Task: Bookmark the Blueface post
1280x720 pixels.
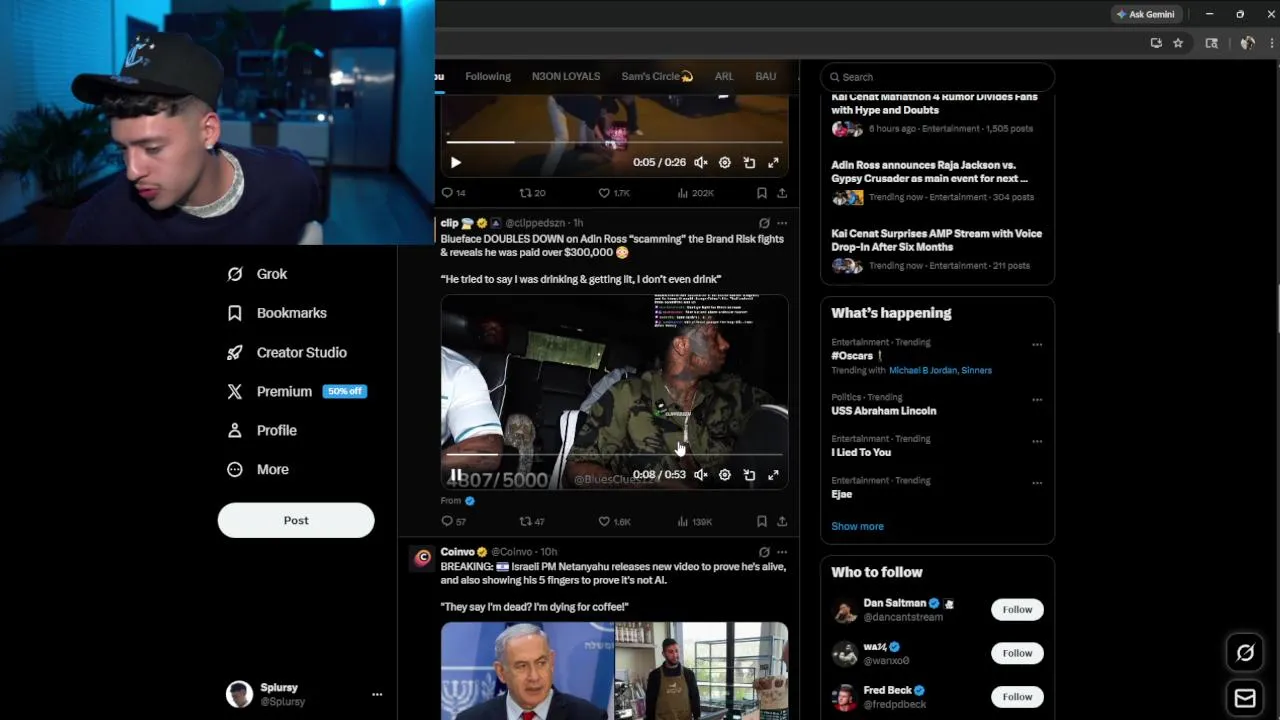Action: click(x=762, y=521)
